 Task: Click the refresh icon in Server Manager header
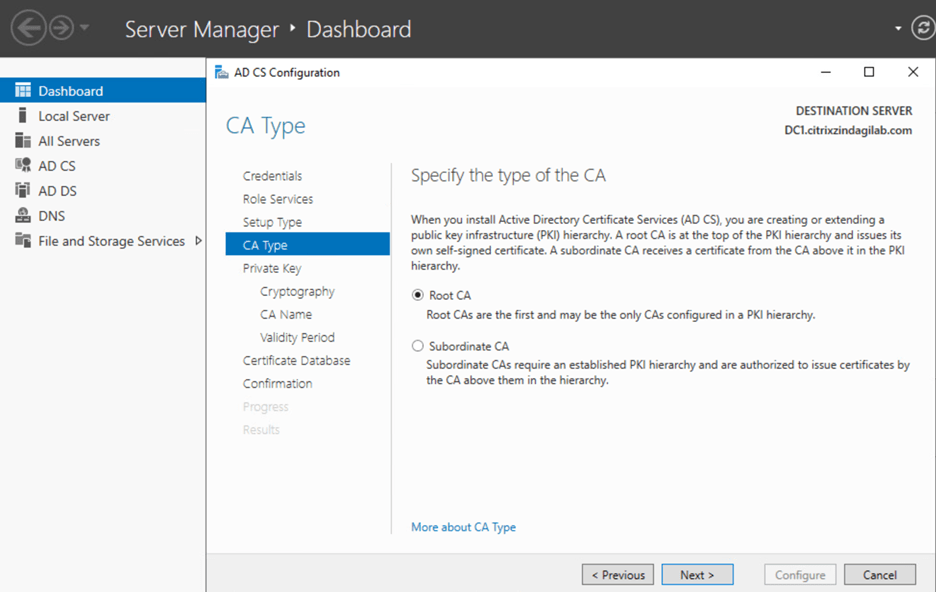pos(923,27)
